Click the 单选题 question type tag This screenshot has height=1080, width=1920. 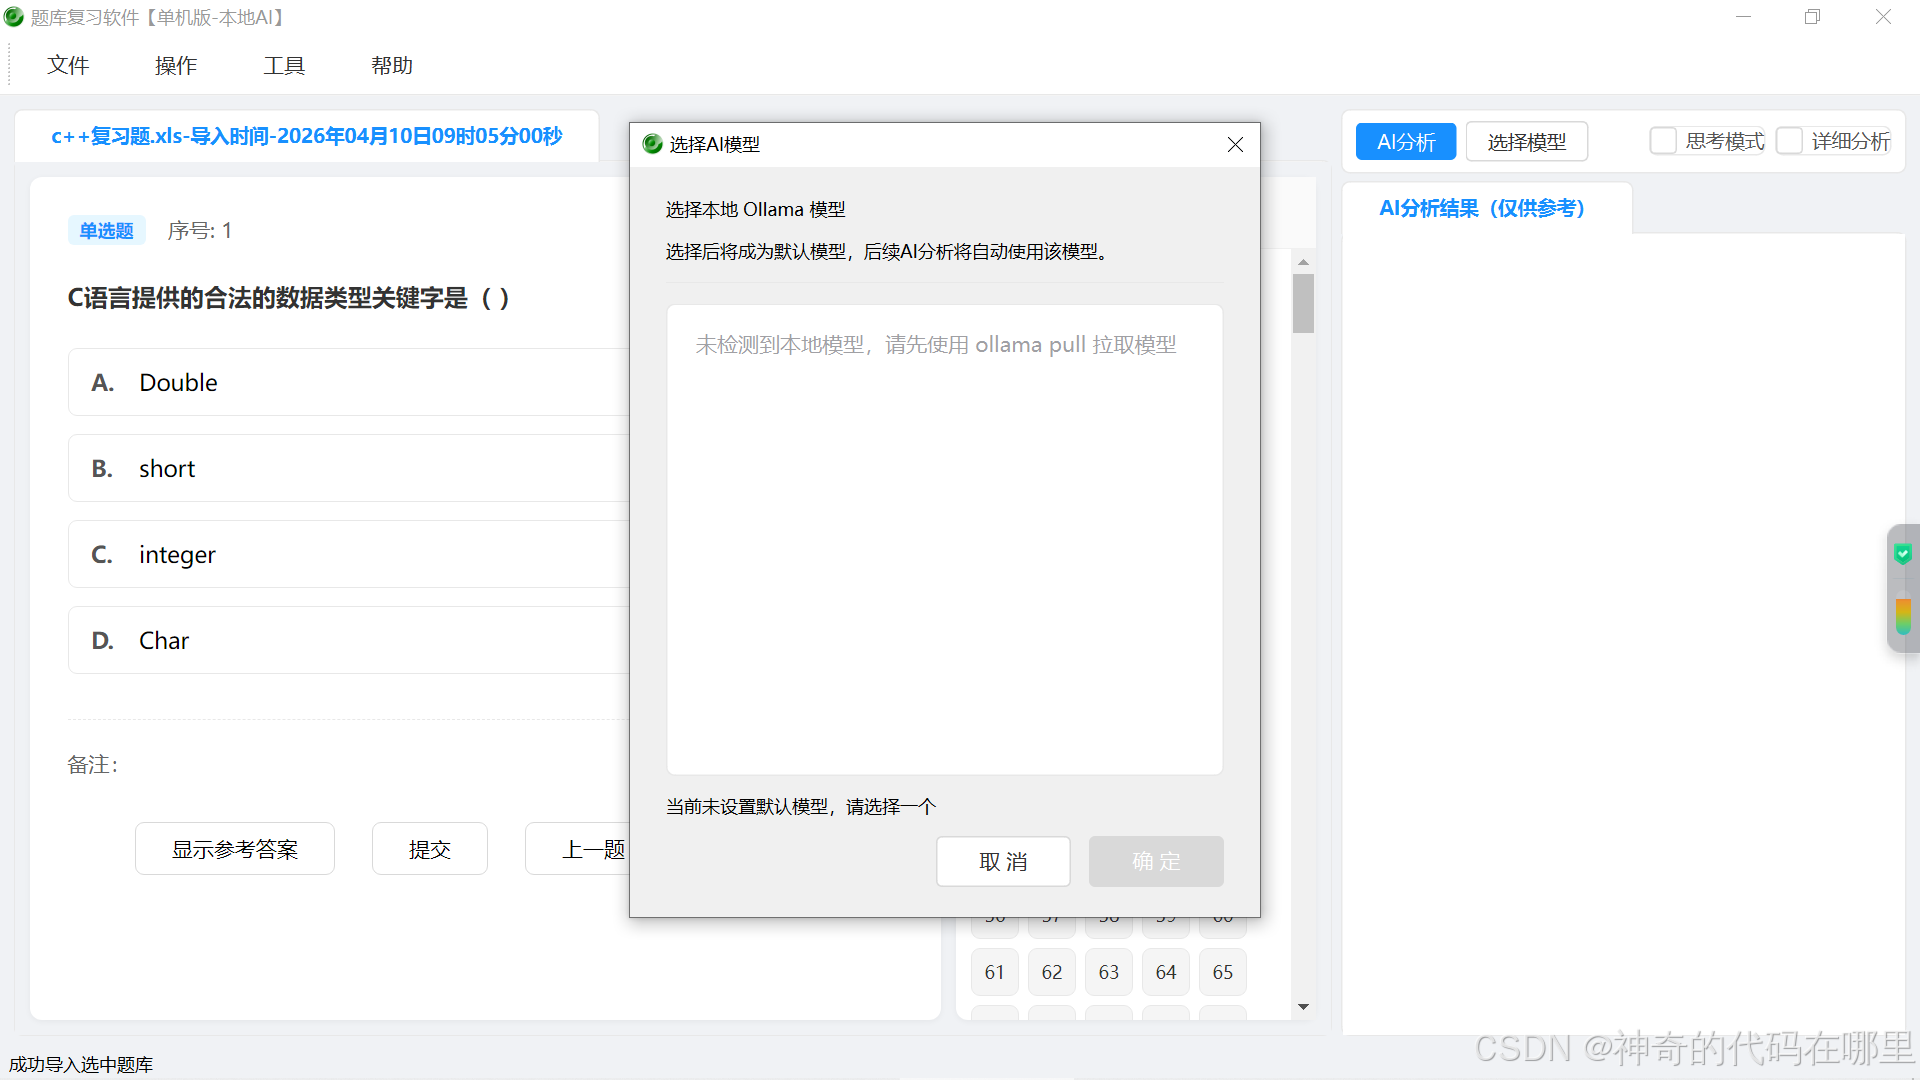click(106, 231)
